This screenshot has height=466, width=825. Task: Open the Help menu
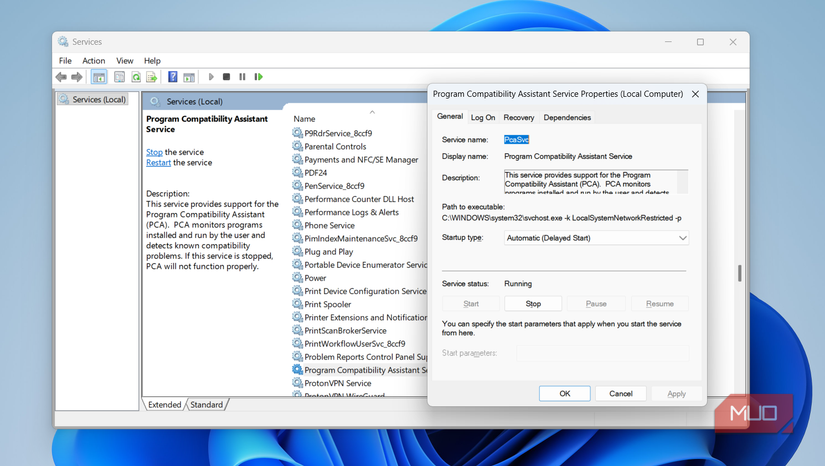[x=152, y=60]
